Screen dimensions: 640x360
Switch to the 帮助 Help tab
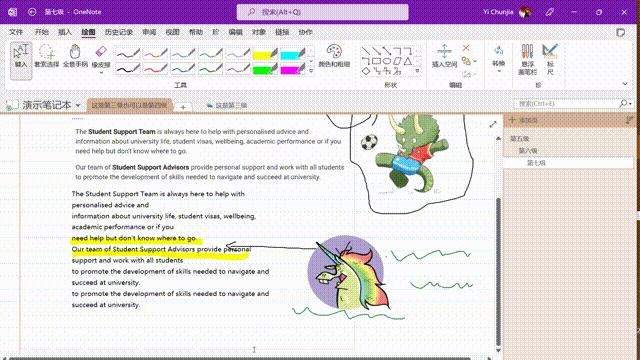196,32
